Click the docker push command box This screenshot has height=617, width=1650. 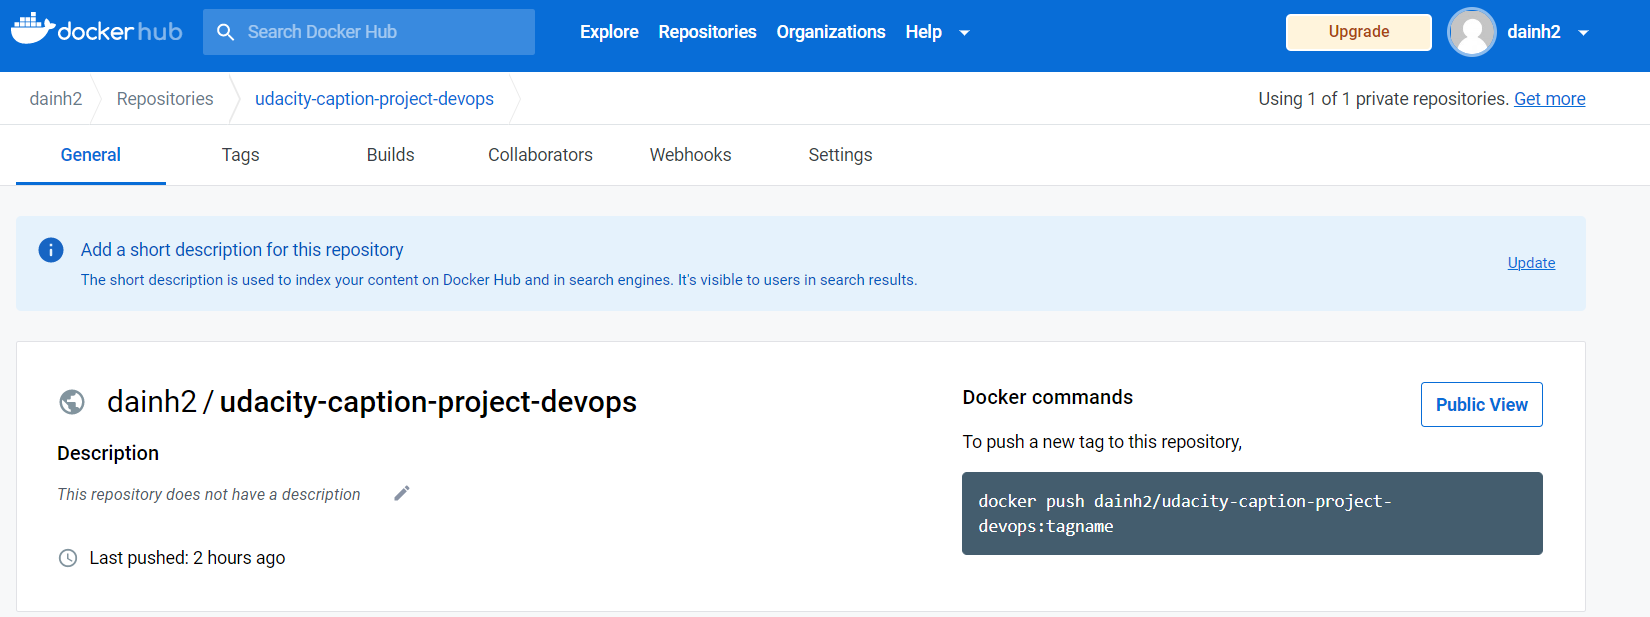[x=1252, y=513]
